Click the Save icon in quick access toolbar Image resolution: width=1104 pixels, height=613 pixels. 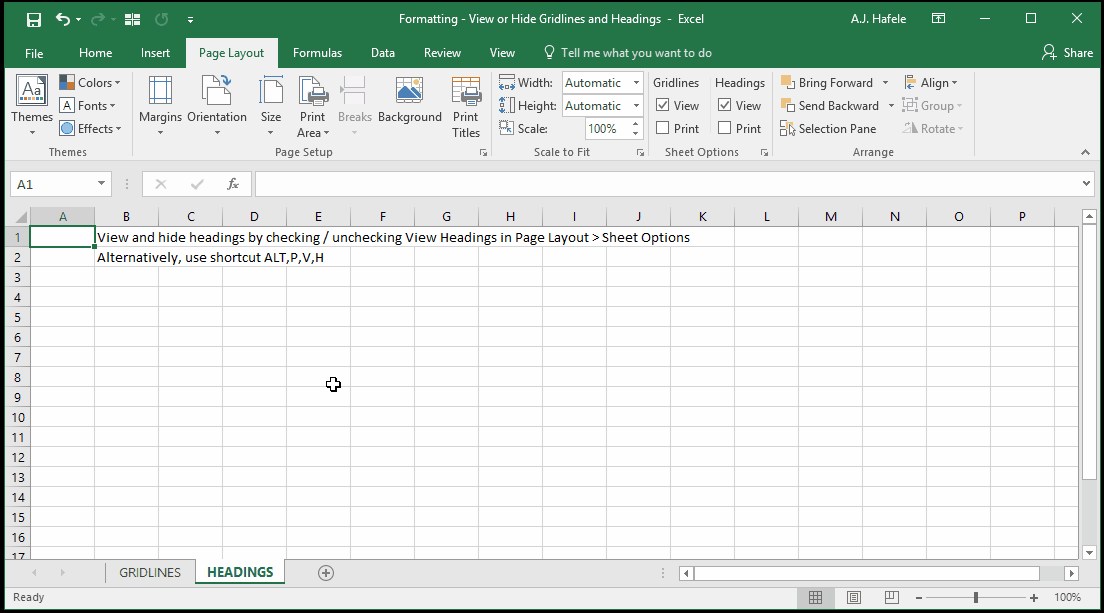[x=33, y=20]
